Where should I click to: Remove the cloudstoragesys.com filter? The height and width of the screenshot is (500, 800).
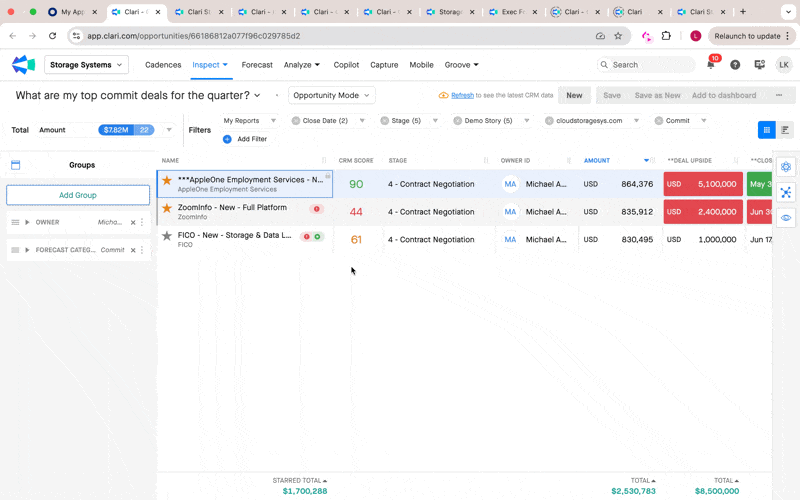tap(549, 121)
